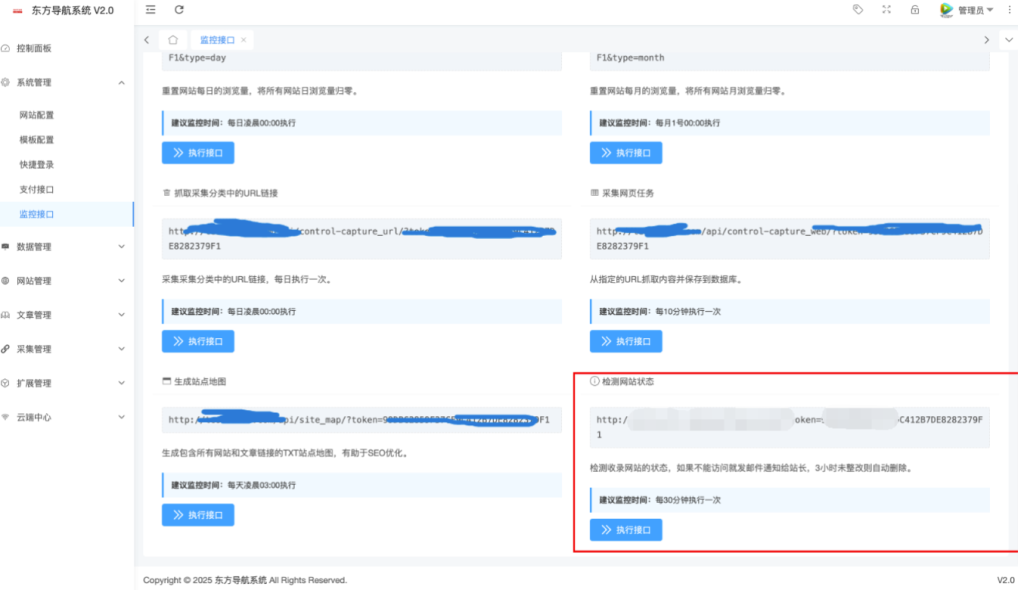Screen dimensions: 1024x590
Task: Click the 数据管理 sidebar icon
Action: point(5,247)
